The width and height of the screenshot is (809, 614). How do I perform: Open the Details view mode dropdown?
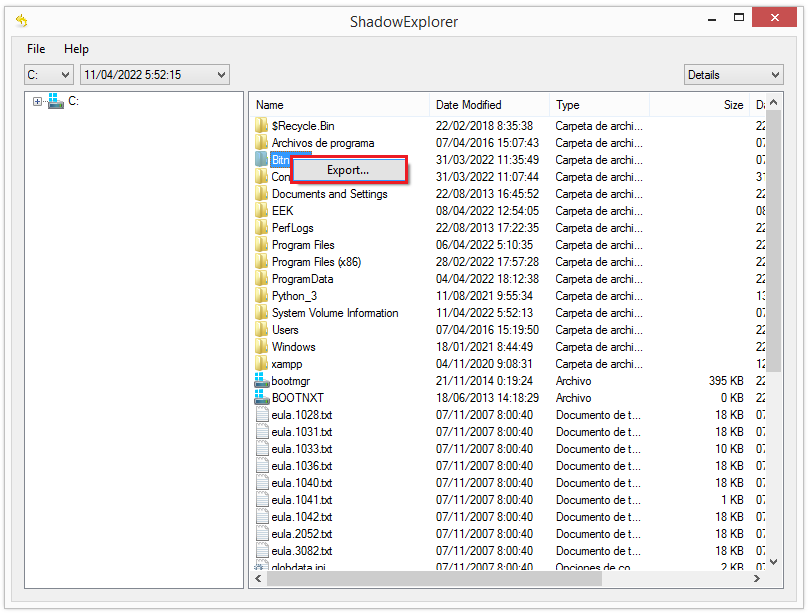(x=733, y=75)
